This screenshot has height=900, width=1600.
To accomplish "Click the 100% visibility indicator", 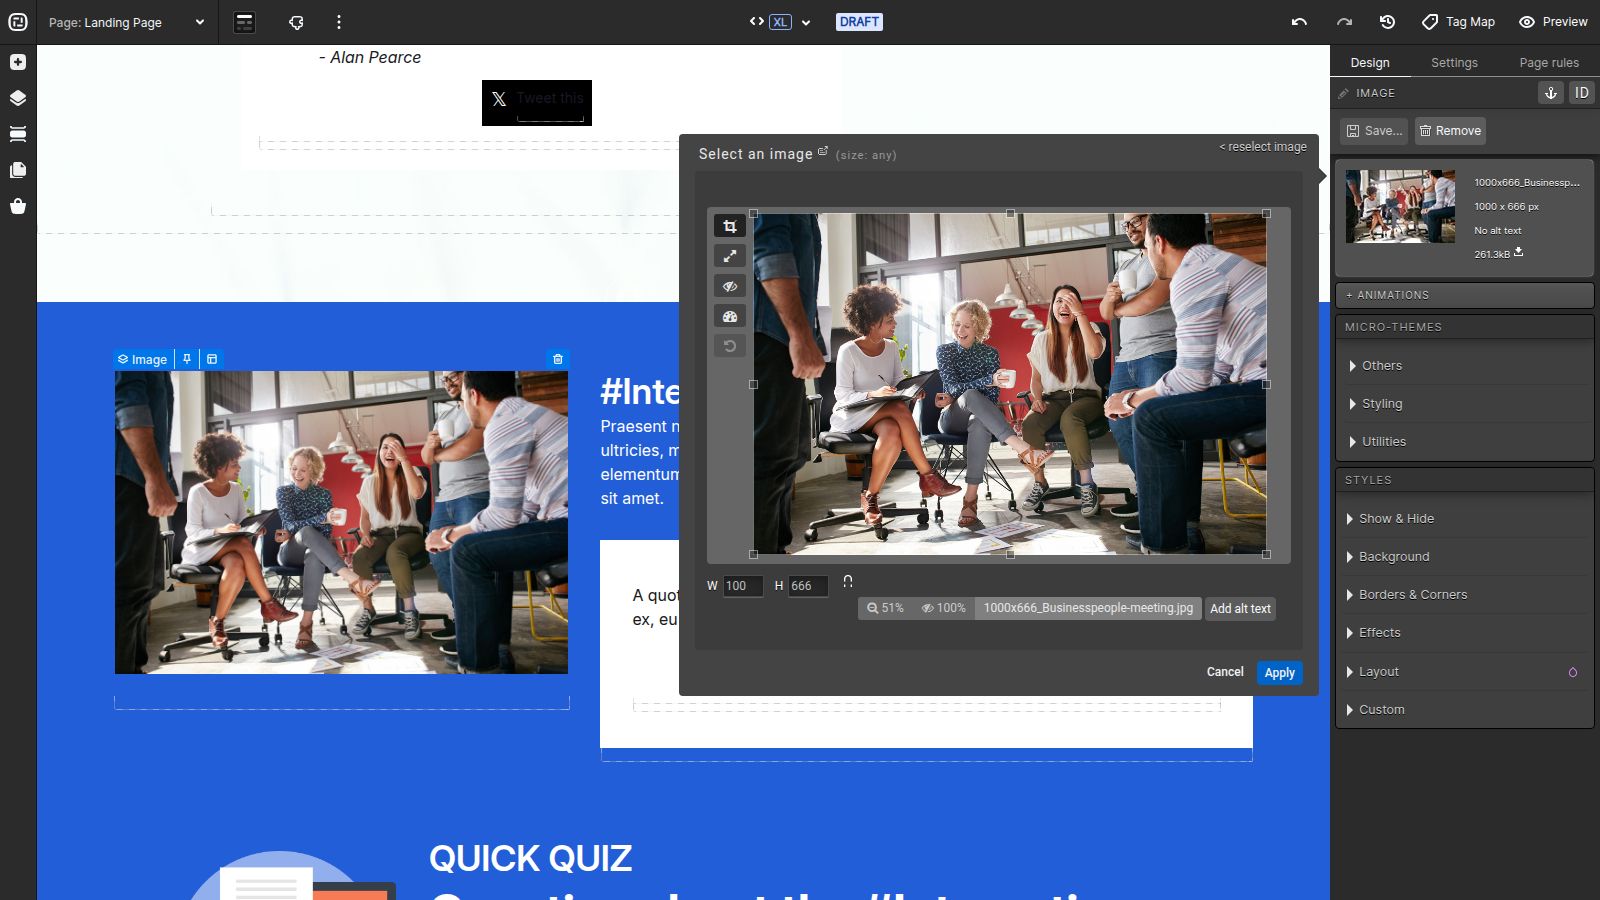I will pos(944,608).
